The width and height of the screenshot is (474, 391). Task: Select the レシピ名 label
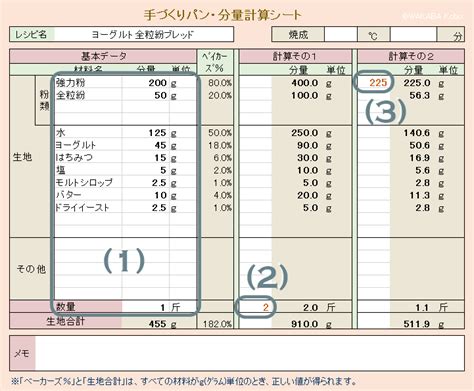31,34
